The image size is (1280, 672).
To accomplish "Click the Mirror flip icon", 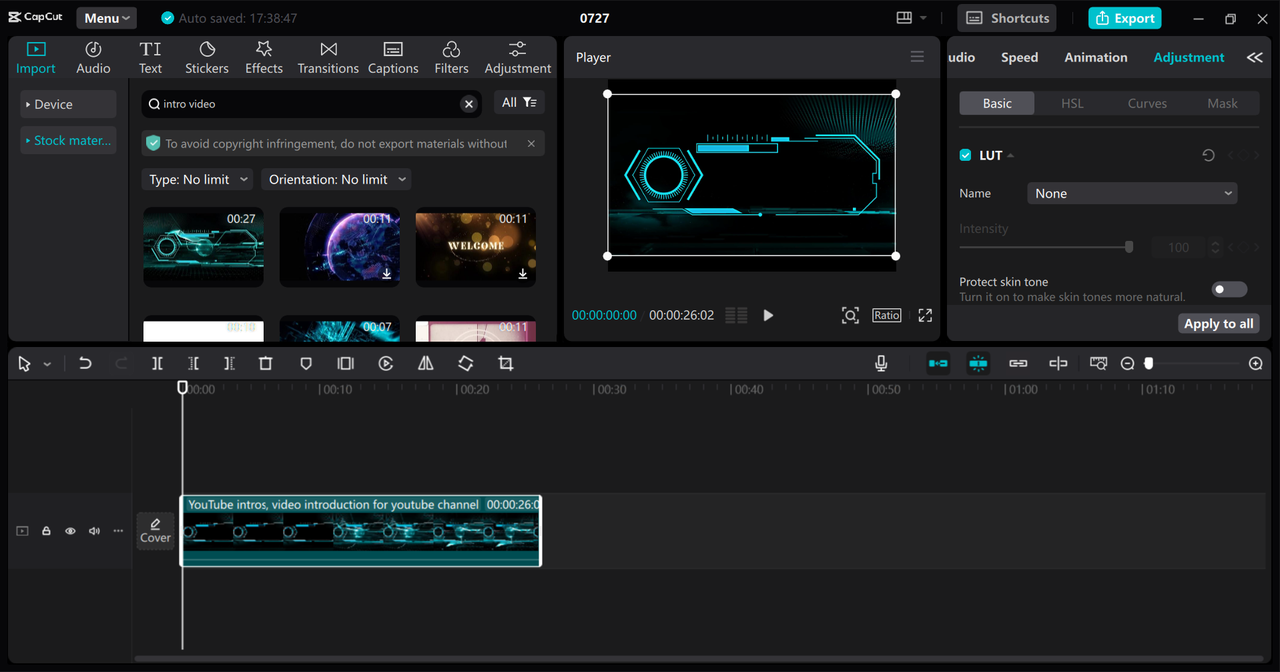I will coord(426,364).
